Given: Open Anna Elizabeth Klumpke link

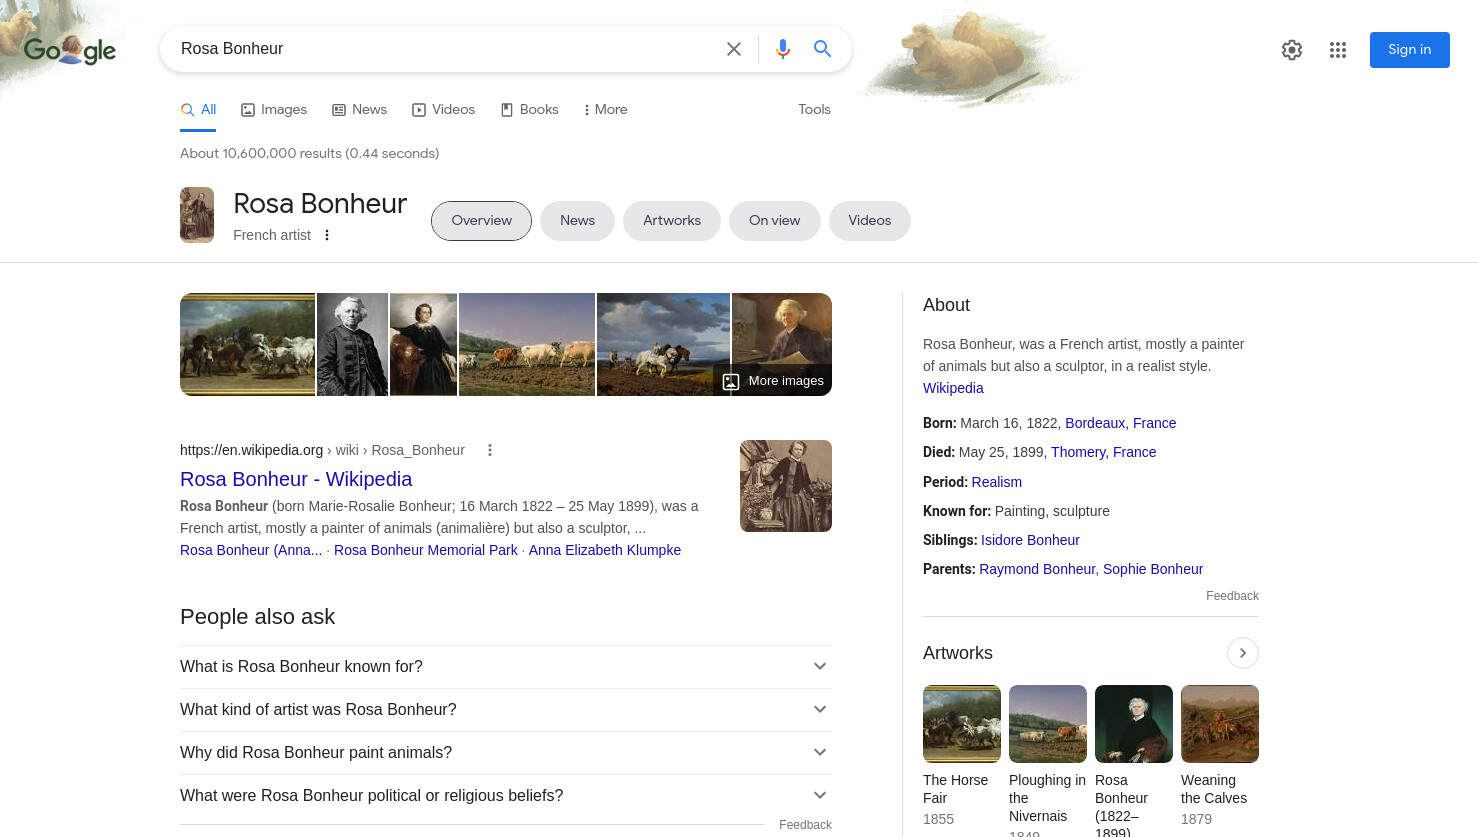Looking at the screenshot, I should point(605,550).
